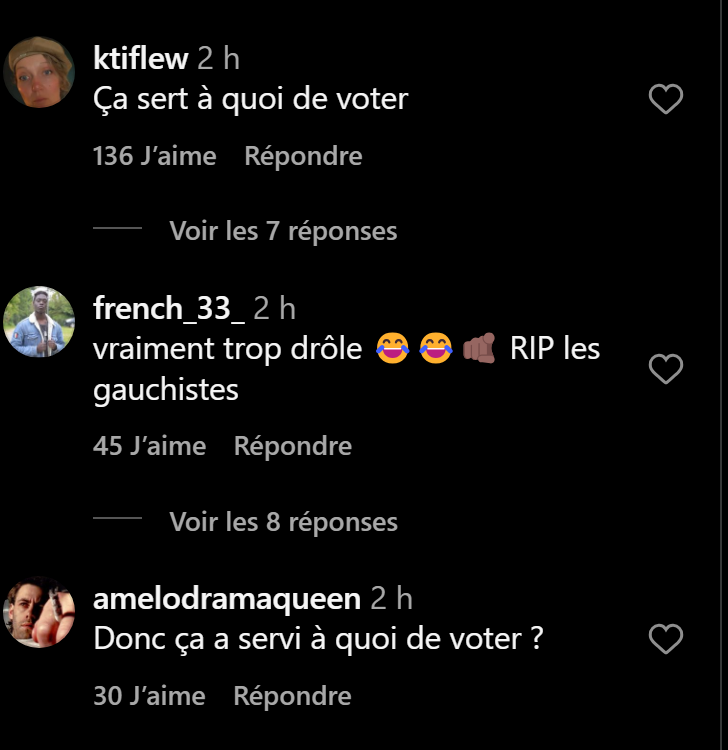View the 136 J'aime likes list
The image size is (728, 750).
pos(155,156)
